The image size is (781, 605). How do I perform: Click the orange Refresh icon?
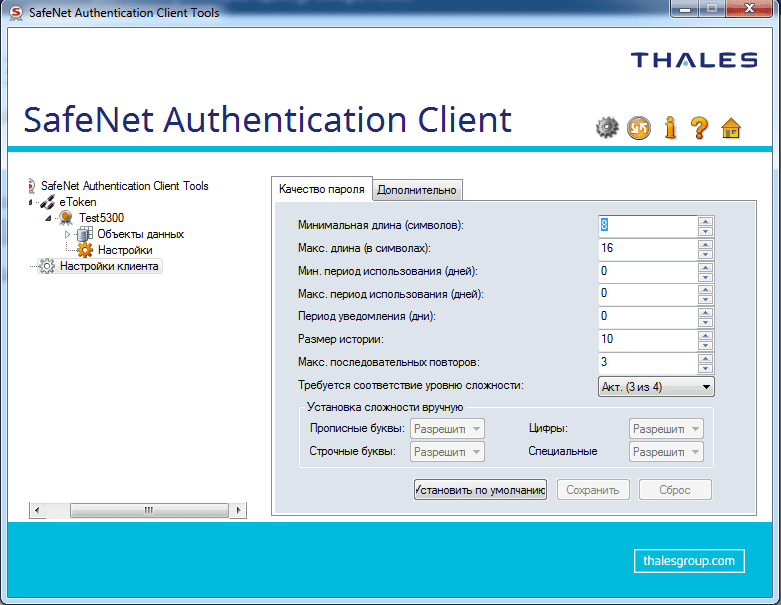click(639, 128)
